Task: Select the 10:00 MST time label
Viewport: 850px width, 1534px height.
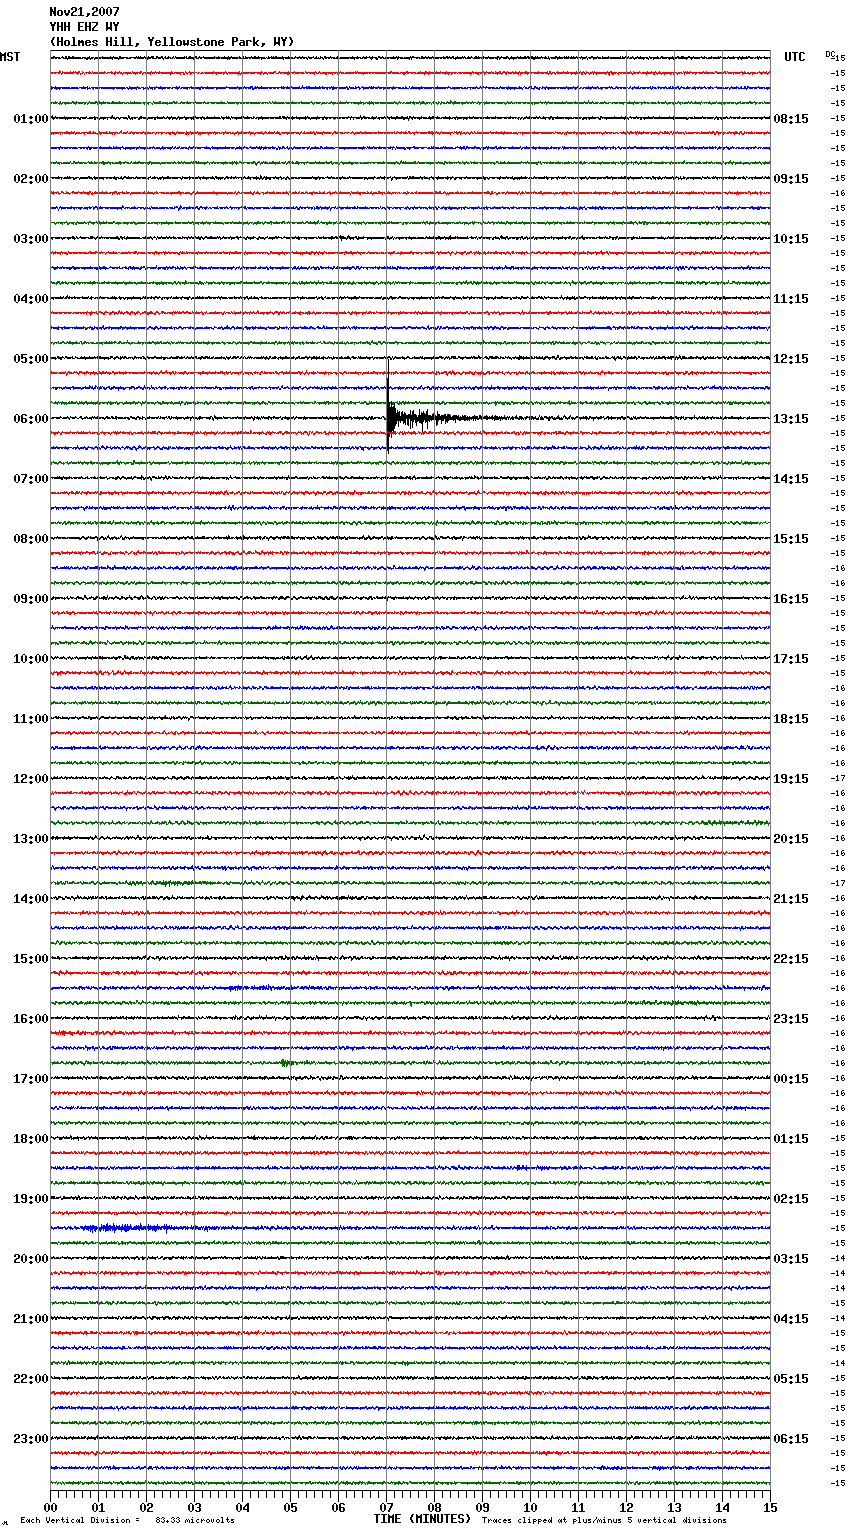Action: (x=30, y=659)
